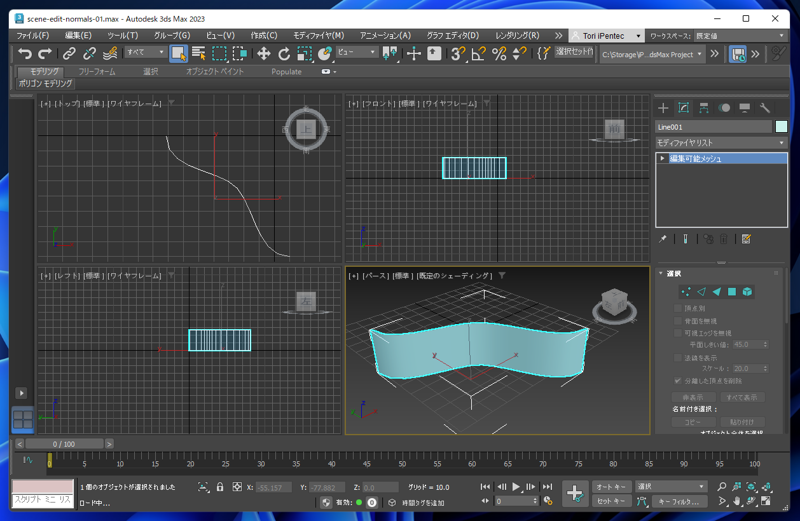Activate the Select and Rotate tool
800x521 pixels.
[x=284, y=54]
